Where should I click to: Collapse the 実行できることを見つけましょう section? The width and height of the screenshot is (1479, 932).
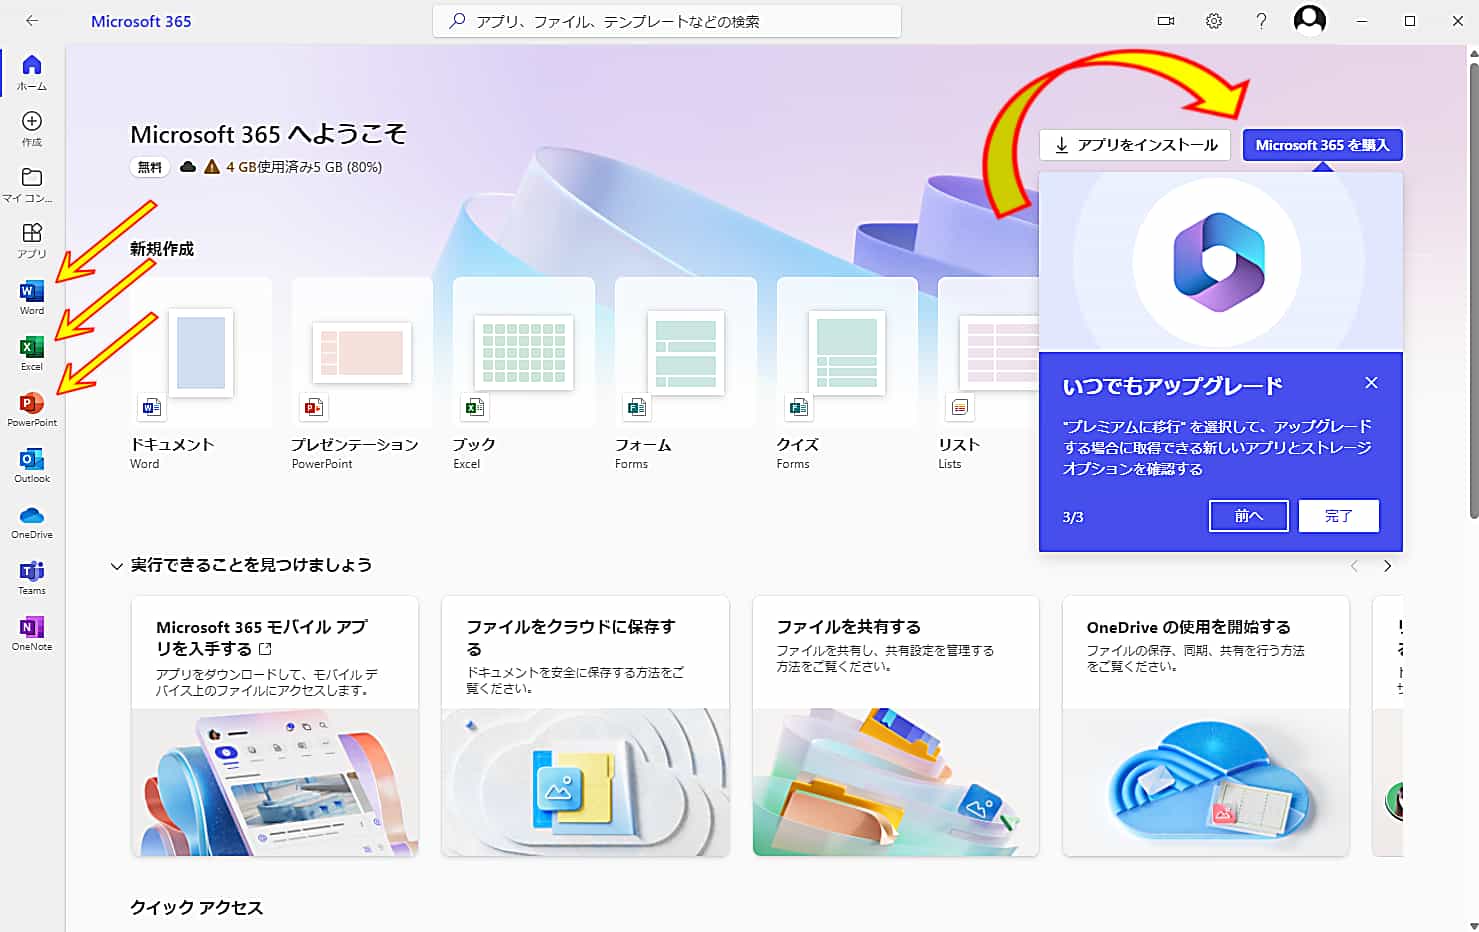coord(116,565)
